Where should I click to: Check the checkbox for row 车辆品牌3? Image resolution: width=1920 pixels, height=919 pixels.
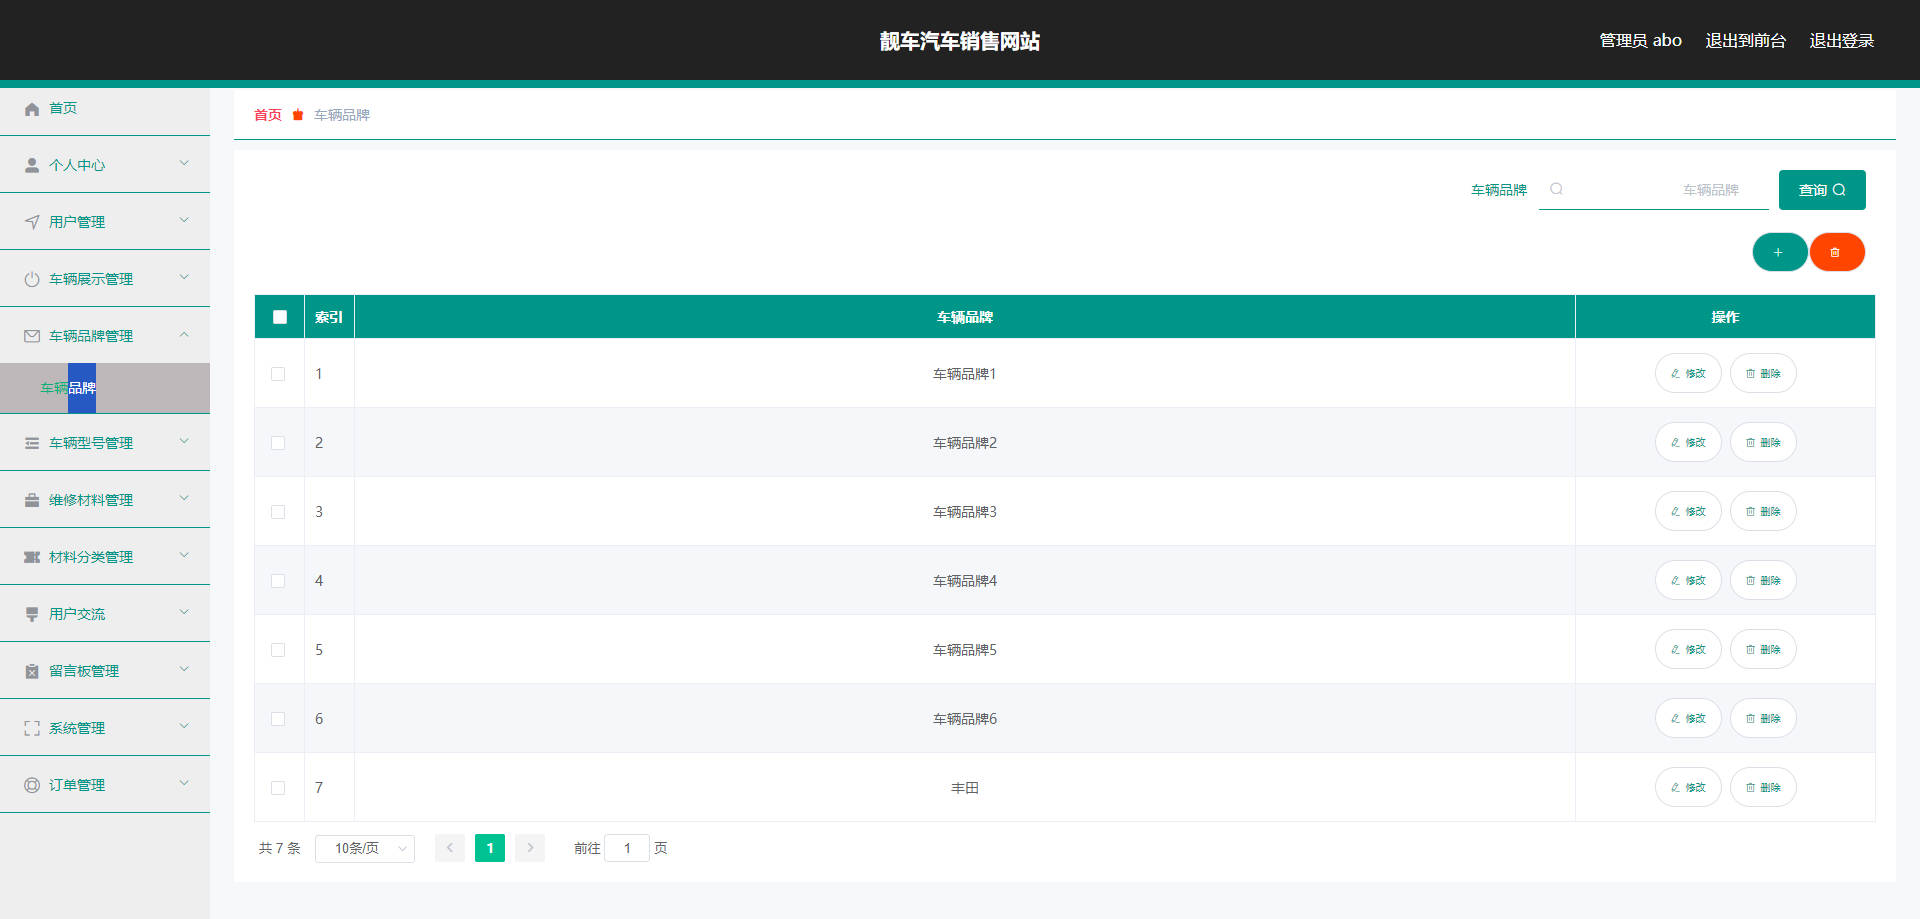278,512
